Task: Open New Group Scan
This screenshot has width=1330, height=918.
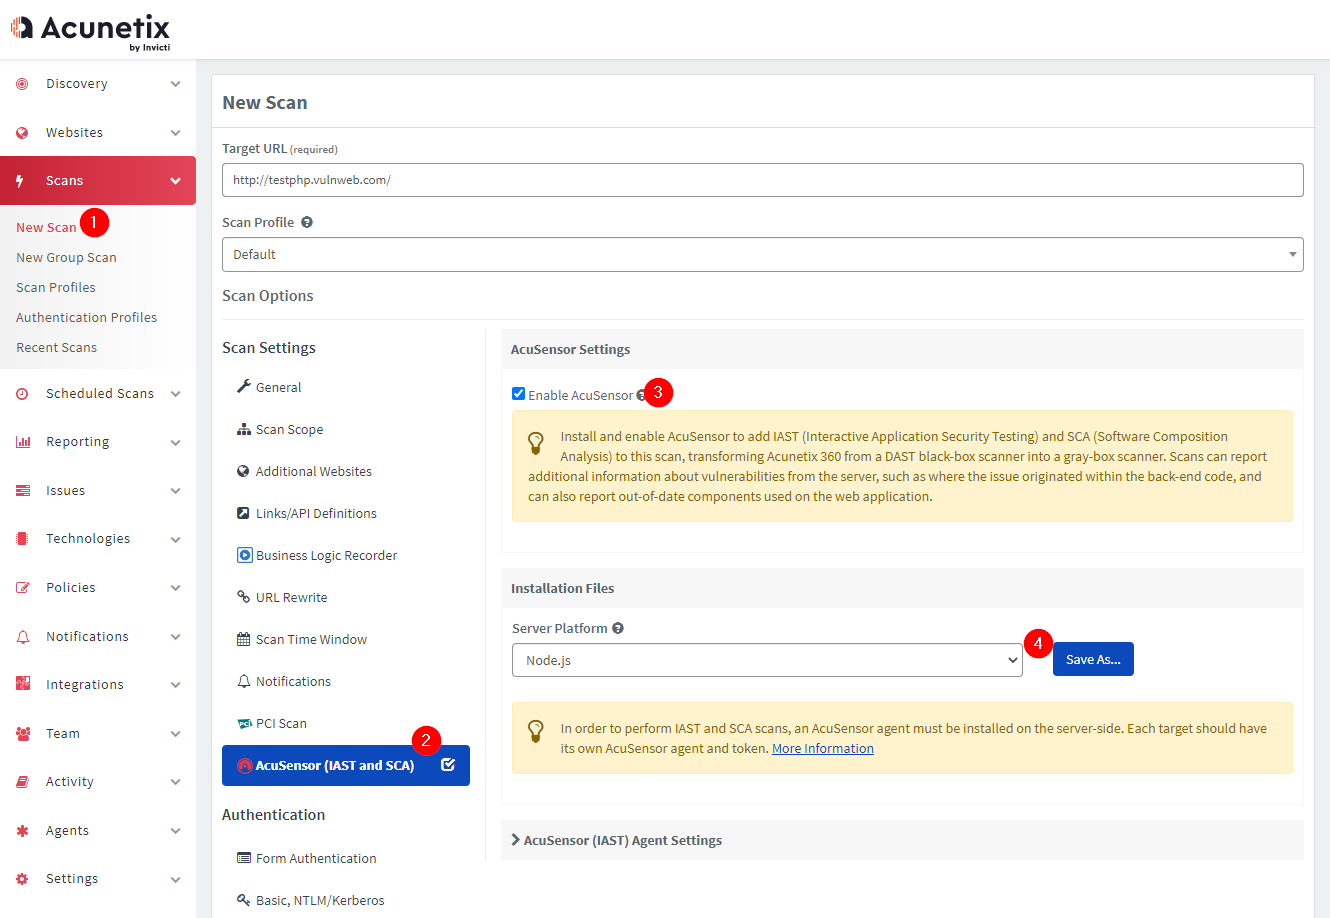Action: pyautogui.click(x=66, y=257)
